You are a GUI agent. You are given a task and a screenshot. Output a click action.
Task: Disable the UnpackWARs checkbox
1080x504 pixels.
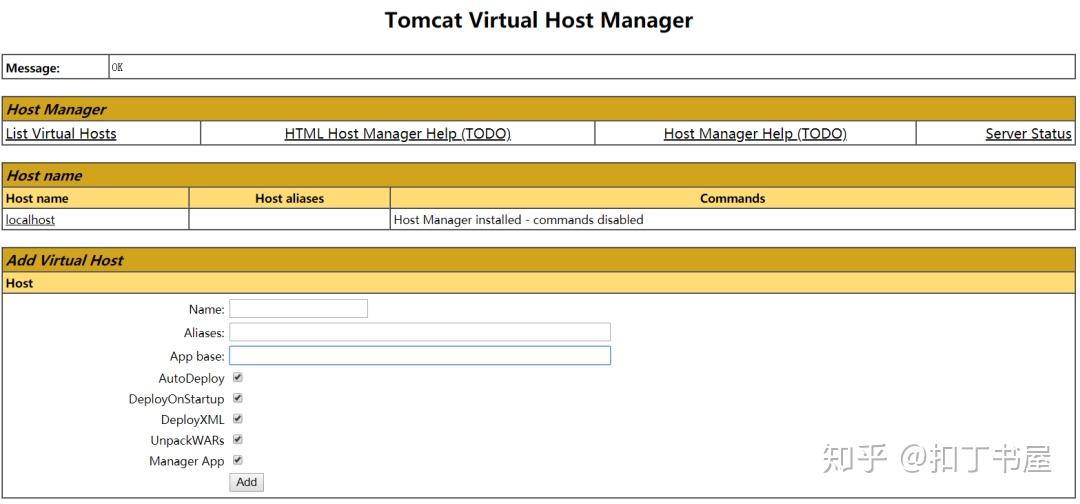(238, 439)
